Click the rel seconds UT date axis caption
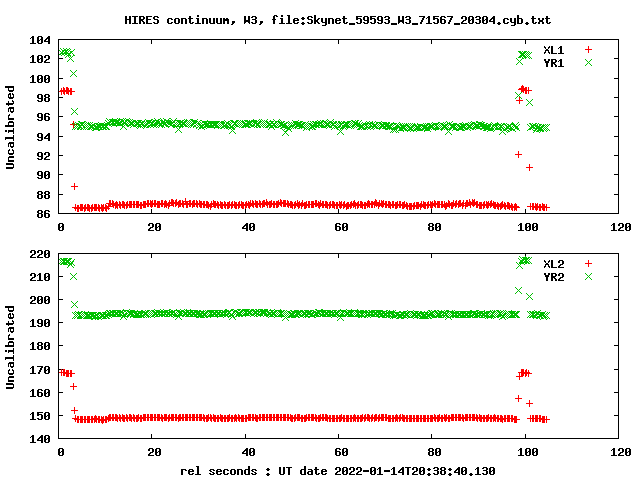This screenshot has height=480, width=640. 338,471
